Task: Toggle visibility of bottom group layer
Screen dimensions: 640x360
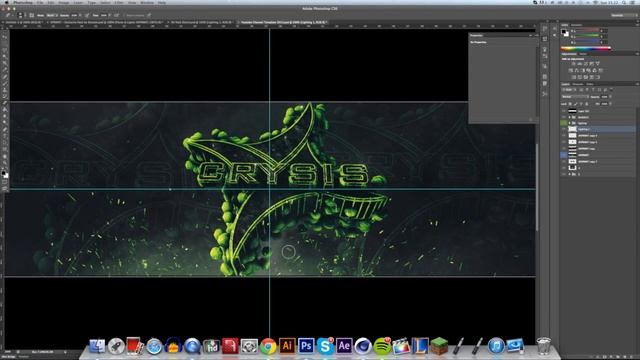Action: coord(564,174)
